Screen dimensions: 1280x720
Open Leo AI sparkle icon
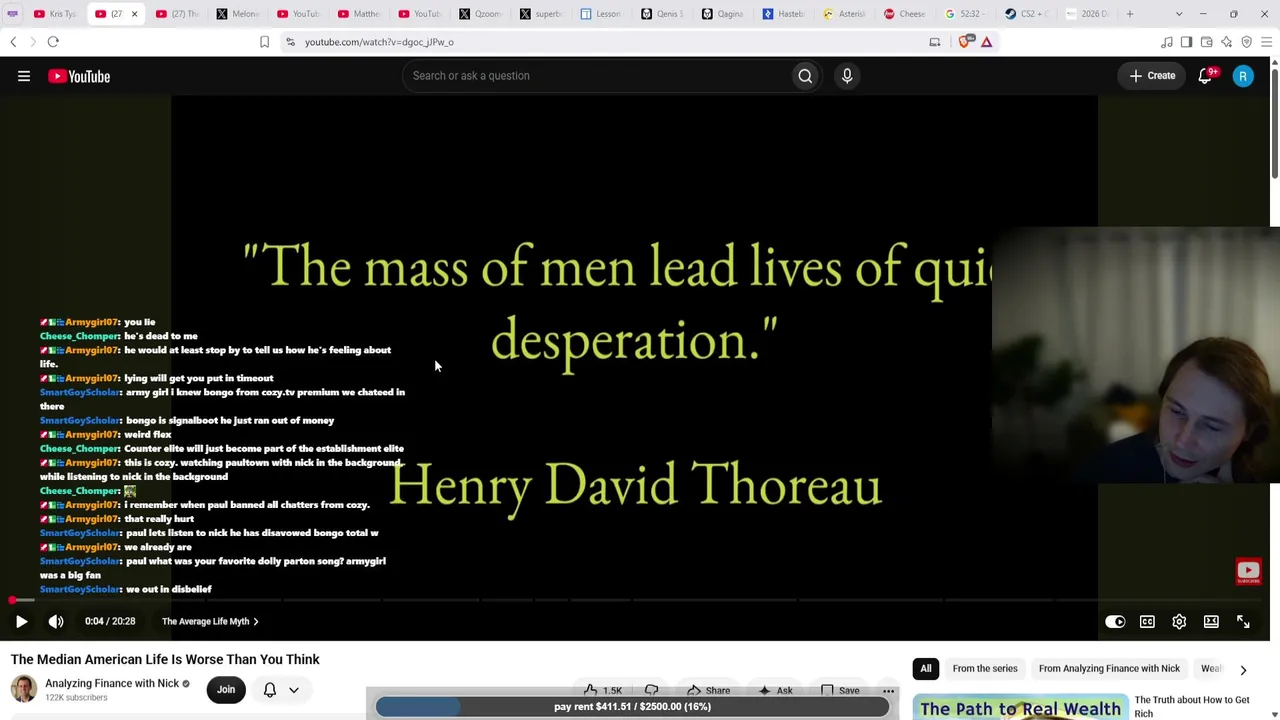[1226, 42]
